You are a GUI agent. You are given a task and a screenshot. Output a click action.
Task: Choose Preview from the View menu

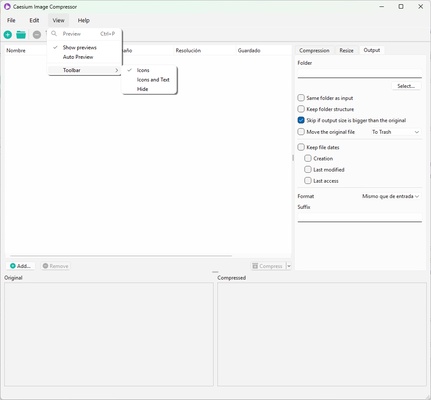tap(85, 34)
